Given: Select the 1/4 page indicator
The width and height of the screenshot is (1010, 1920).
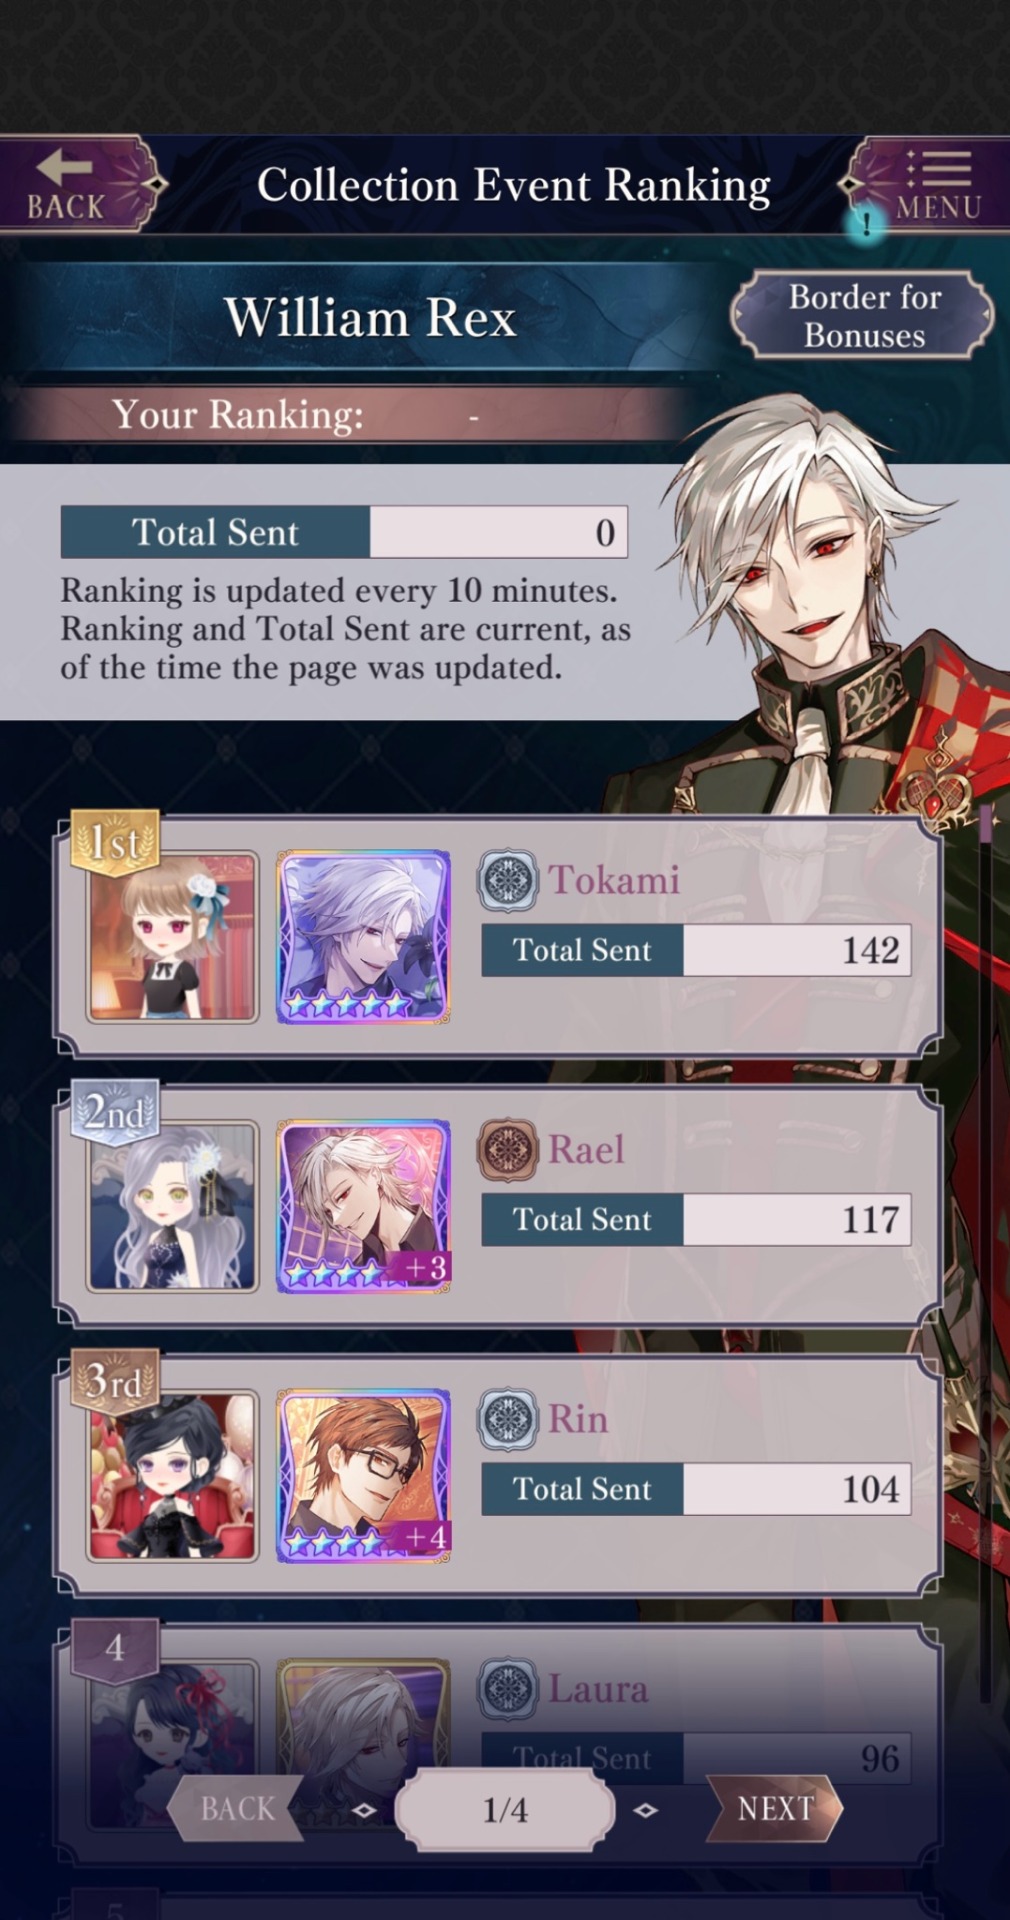Looking at the screenshot, I should pos(505,1809).
